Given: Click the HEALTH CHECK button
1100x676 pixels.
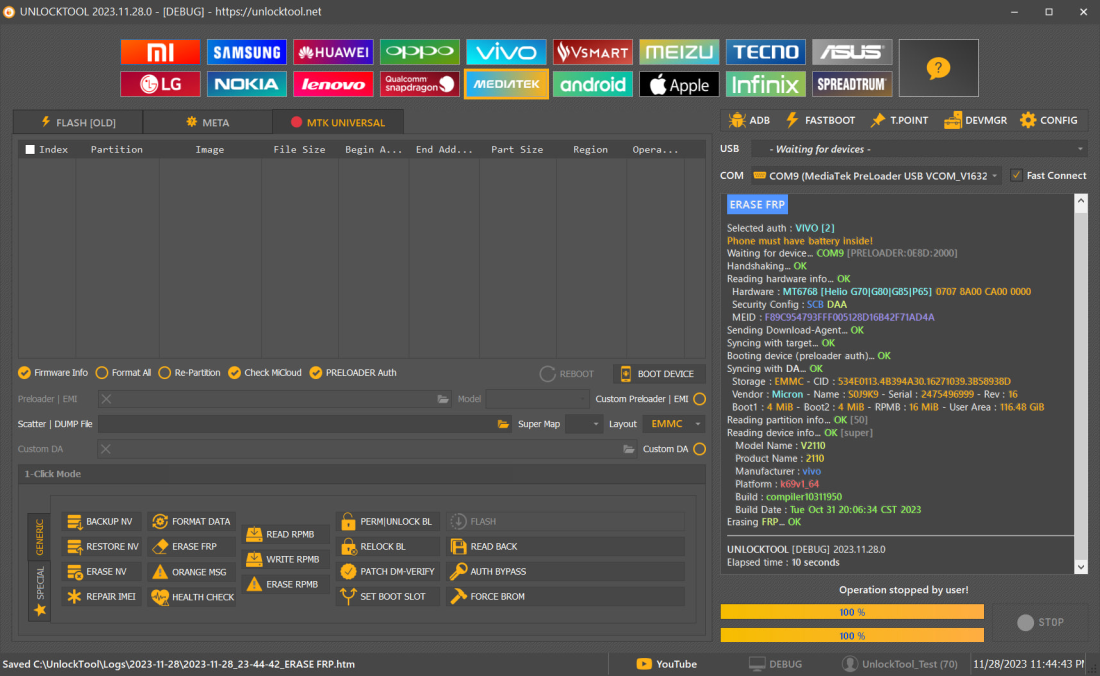Looking at the screenshot, I should point(191,597).
